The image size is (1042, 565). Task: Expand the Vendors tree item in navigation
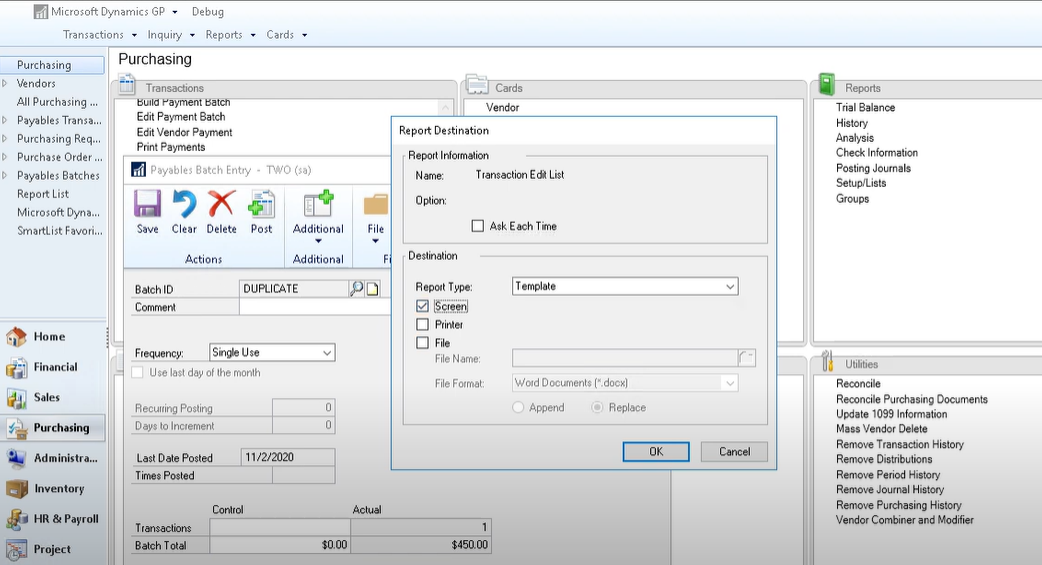[6, 84]
